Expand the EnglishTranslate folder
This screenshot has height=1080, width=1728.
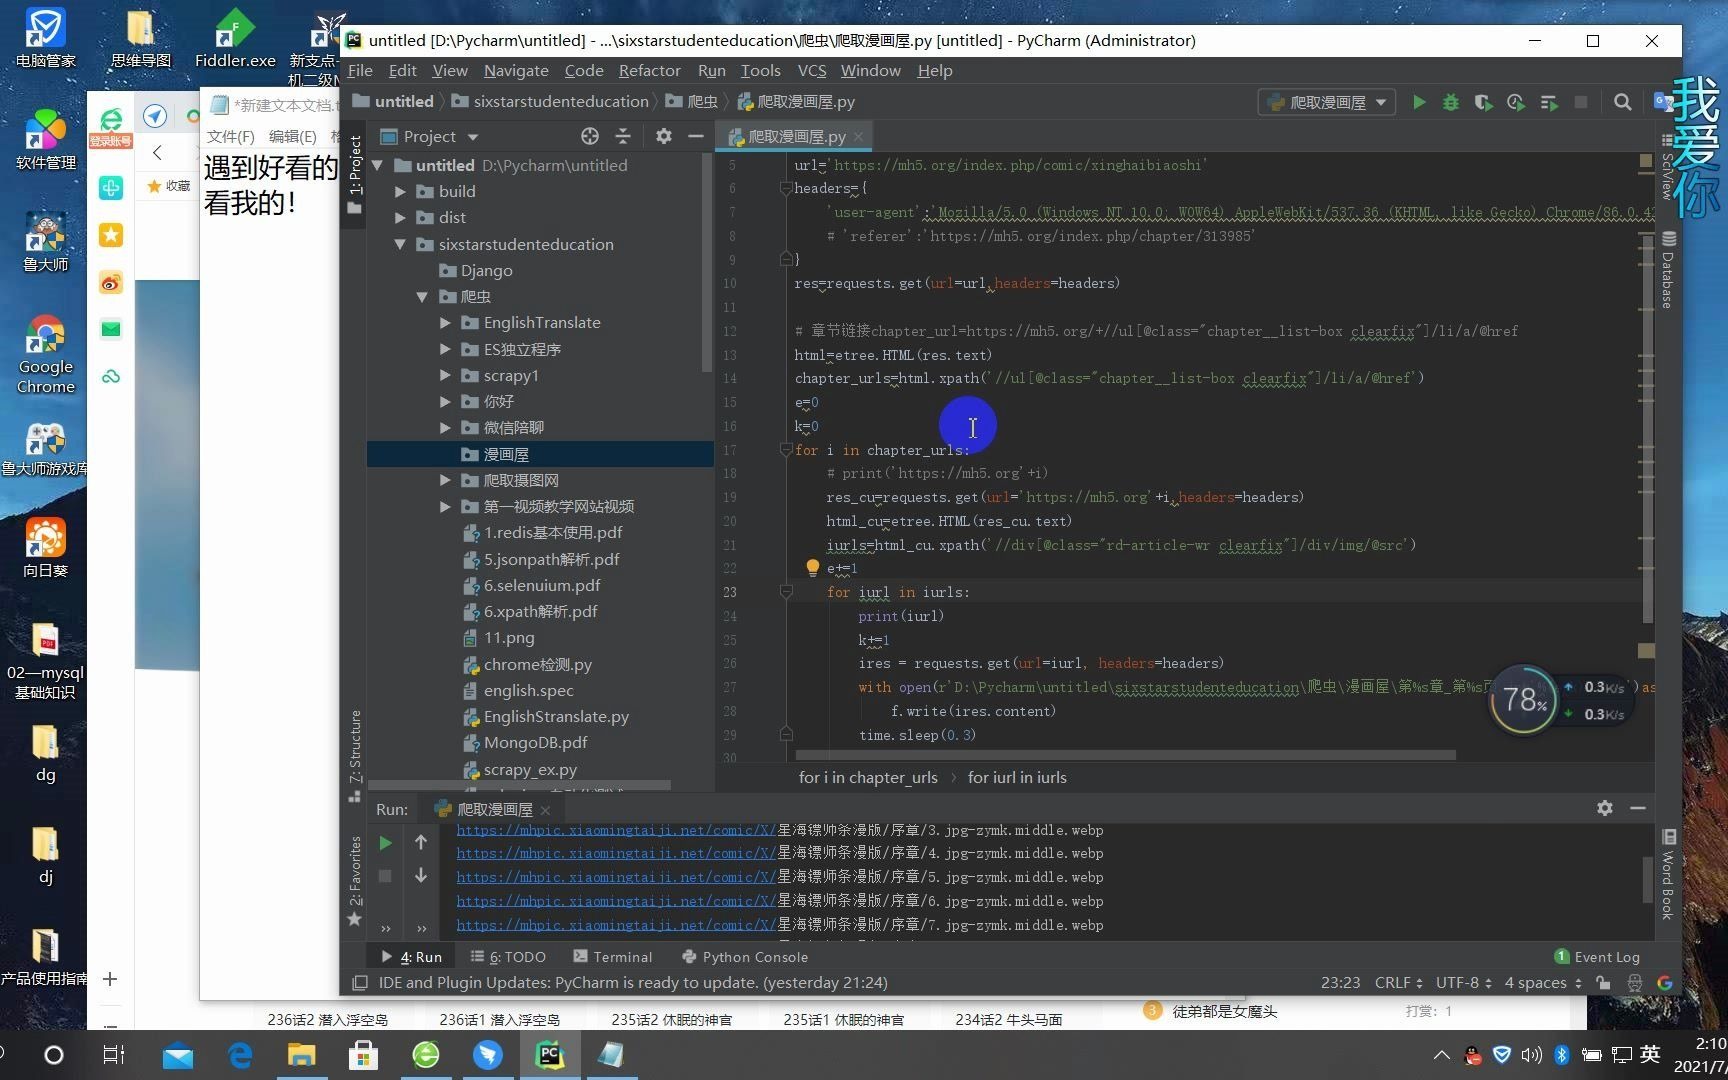pos(445,323)
